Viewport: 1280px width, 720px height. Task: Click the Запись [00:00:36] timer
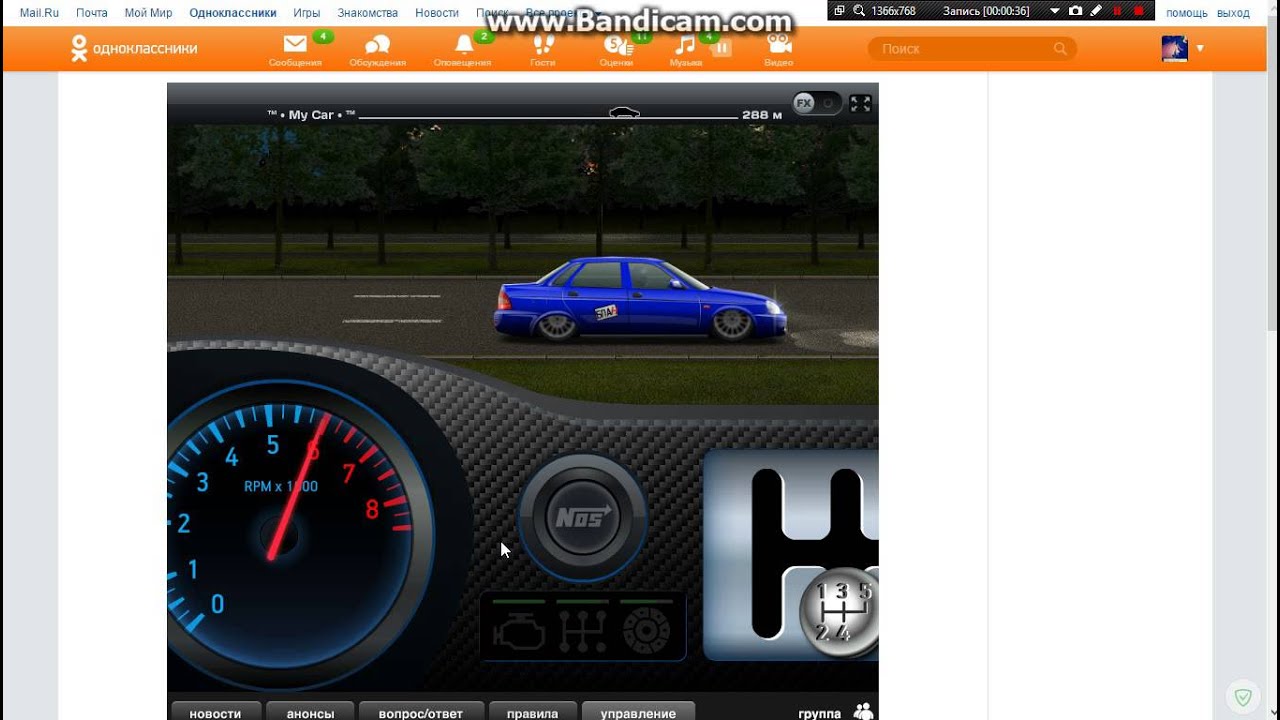click(986, 11)
